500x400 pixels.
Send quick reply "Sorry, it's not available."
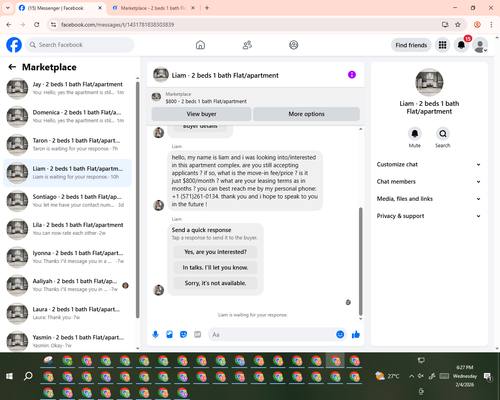click(x=215, y=283)
